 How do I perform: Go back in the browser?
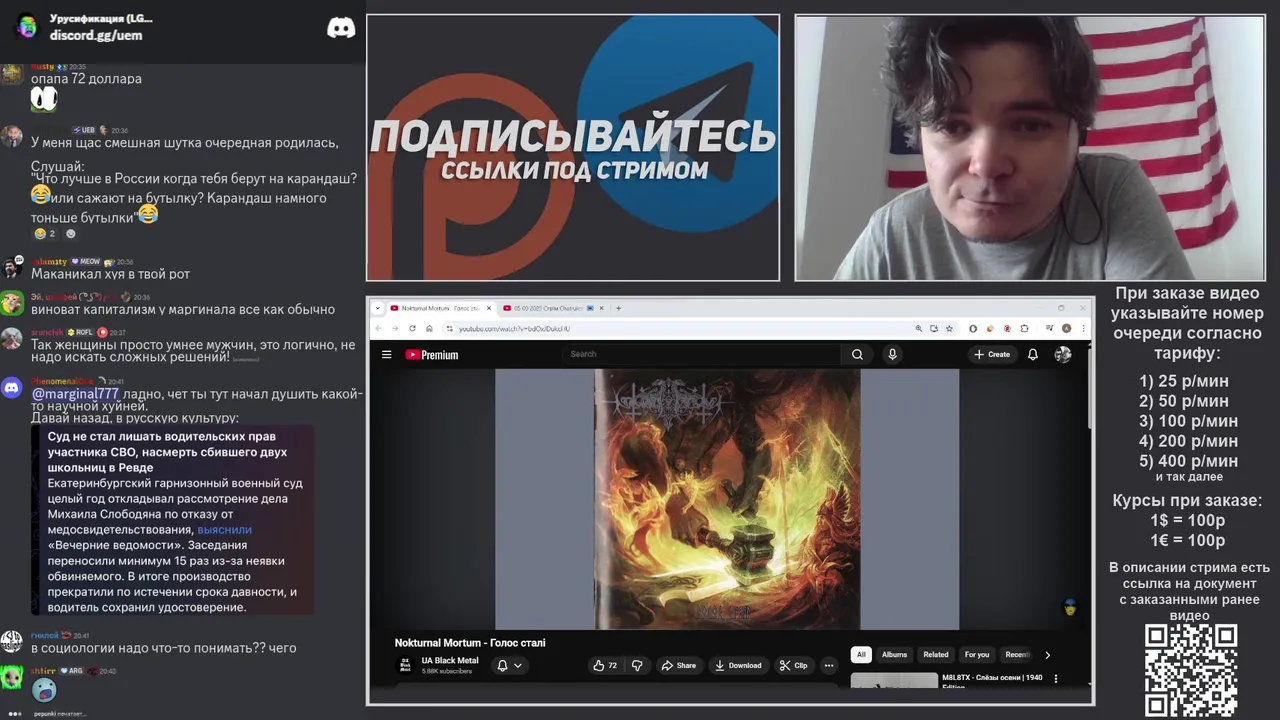coord(379,328)
